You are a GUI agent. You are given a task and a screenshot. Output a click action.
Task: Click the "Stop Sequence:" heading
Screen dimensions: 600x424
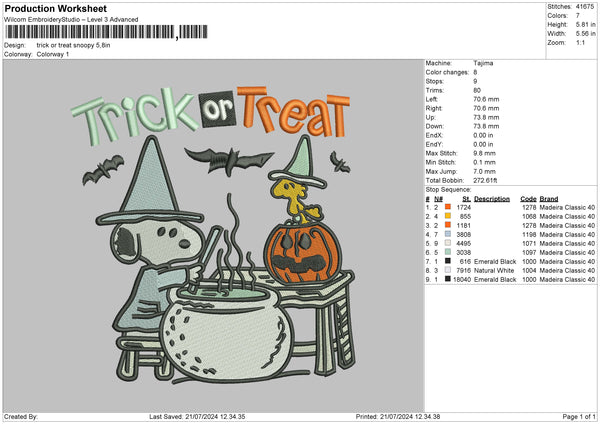(x=448, y=190)
